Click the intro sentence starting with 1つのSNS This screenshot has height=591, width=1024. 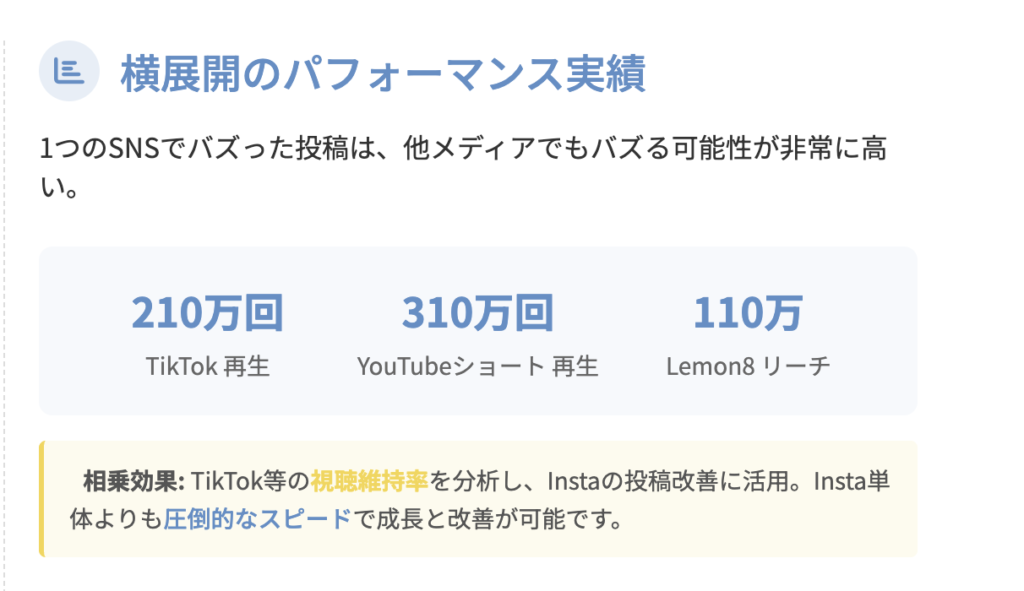462,150
